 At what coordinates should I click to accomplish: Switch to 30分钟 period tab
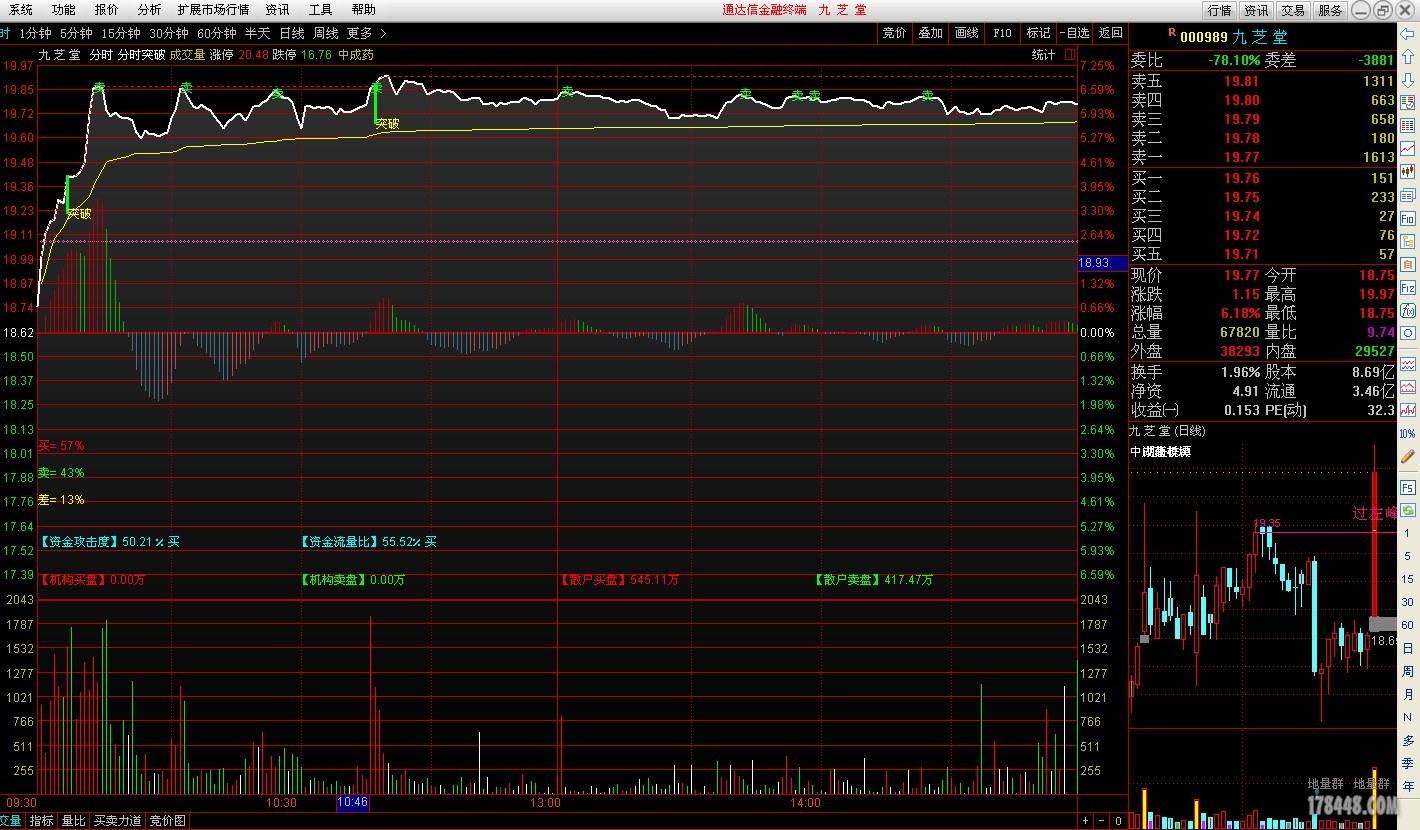tap(169, 33)
